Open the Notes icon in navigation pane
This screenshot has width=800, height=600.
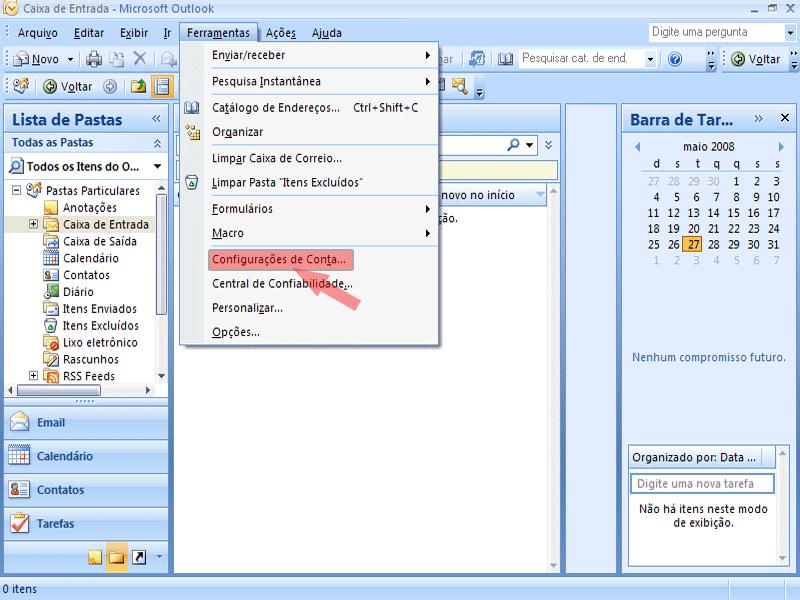(95, 557)
